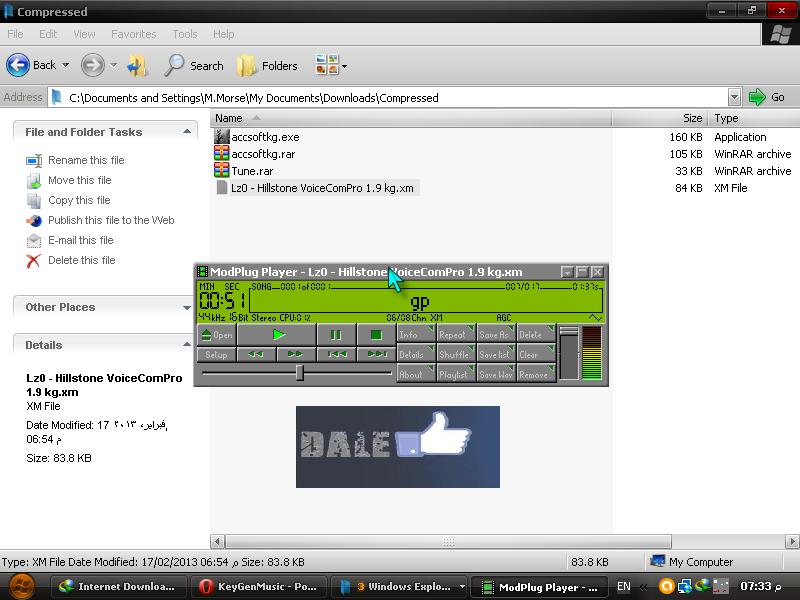Click the Up folder icon in the toolbar
This screenshot has height=600, width=800.
137,66
